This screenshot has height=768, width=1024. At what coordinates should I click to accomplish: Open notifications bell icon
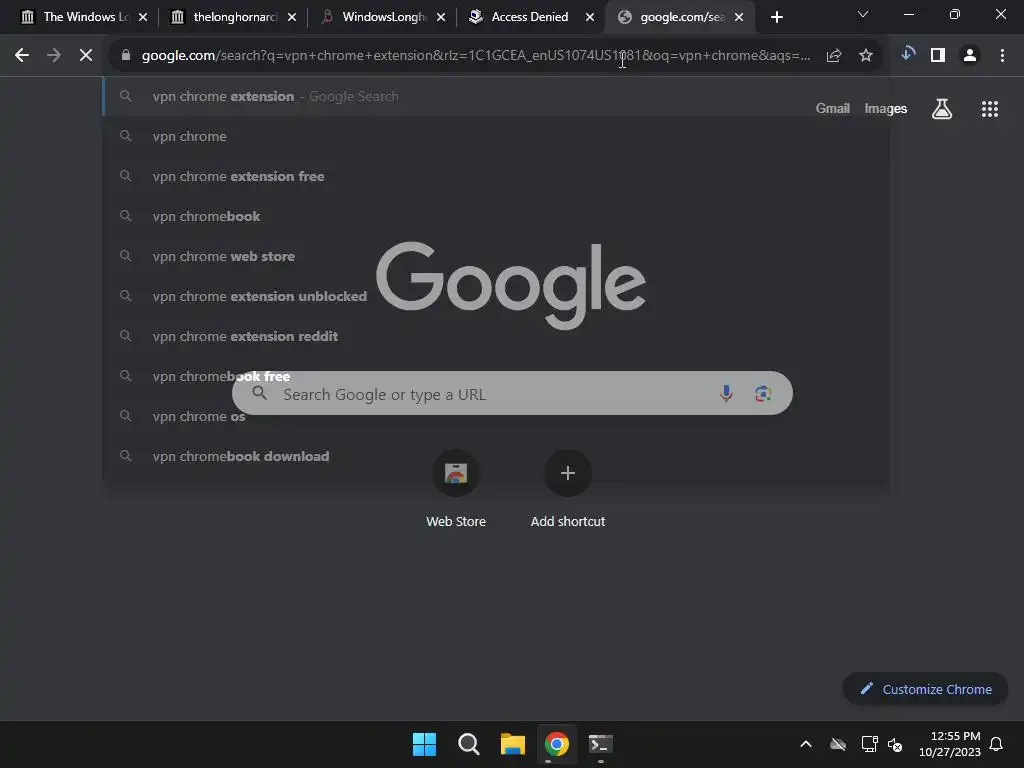point(996,744)
